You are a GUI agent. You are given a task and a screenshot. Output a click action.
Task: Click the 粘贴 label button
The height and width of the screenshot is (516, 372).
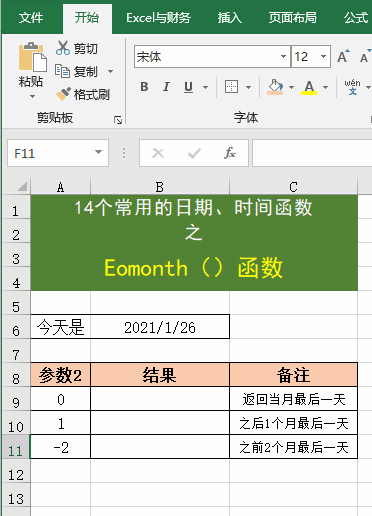(31, 81)
